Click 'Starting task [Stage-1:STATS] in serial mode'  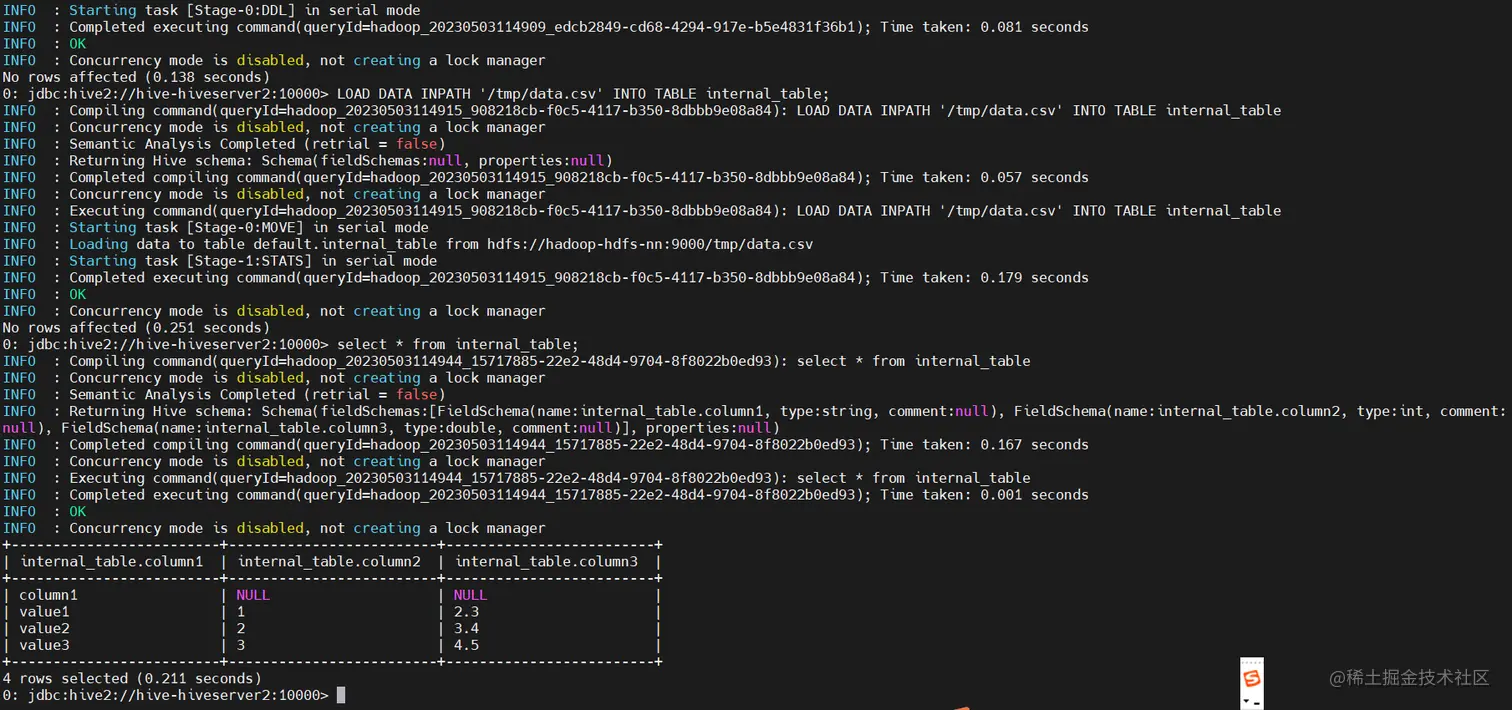253,261
